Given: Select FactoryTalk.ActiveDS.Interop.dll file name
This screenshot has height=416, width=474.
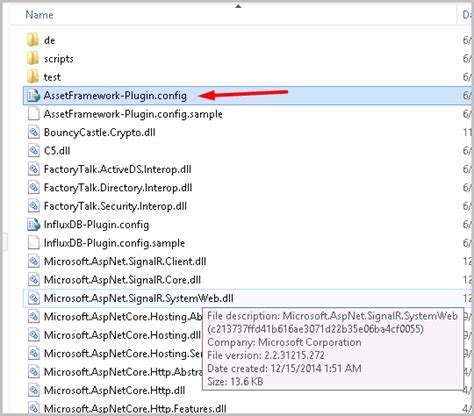Looking at the screenshot, I should tap(117, 169).
